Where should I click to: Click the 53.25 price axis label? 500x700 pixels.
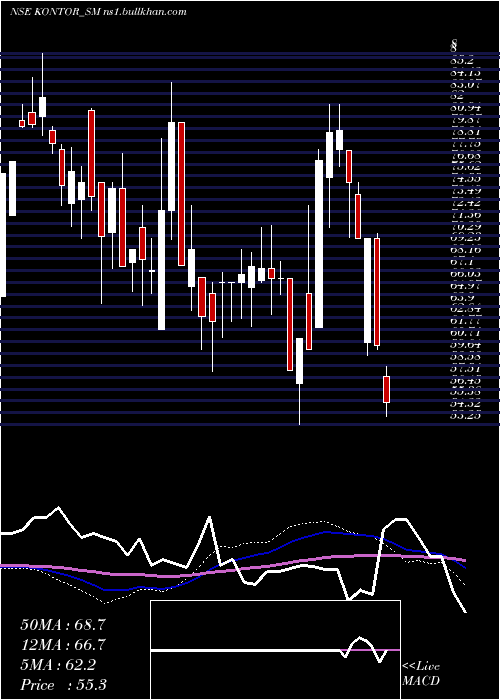tap(466, 416)
